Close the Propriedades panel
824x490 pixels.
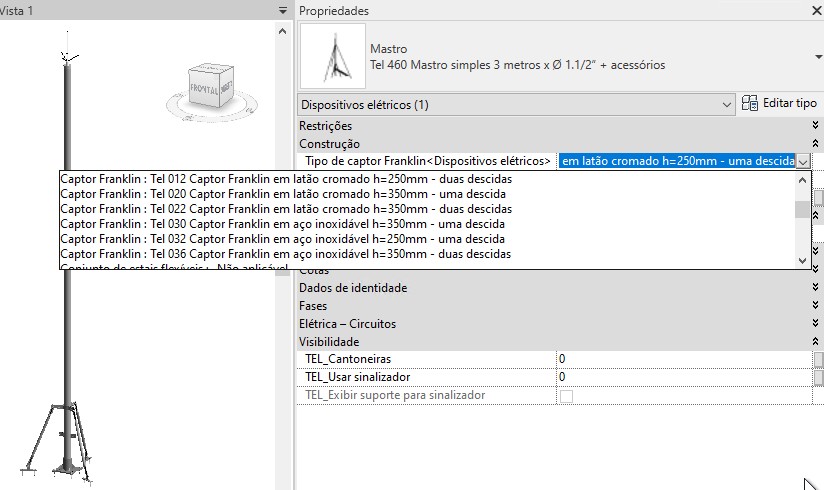[x=817, y=11]
